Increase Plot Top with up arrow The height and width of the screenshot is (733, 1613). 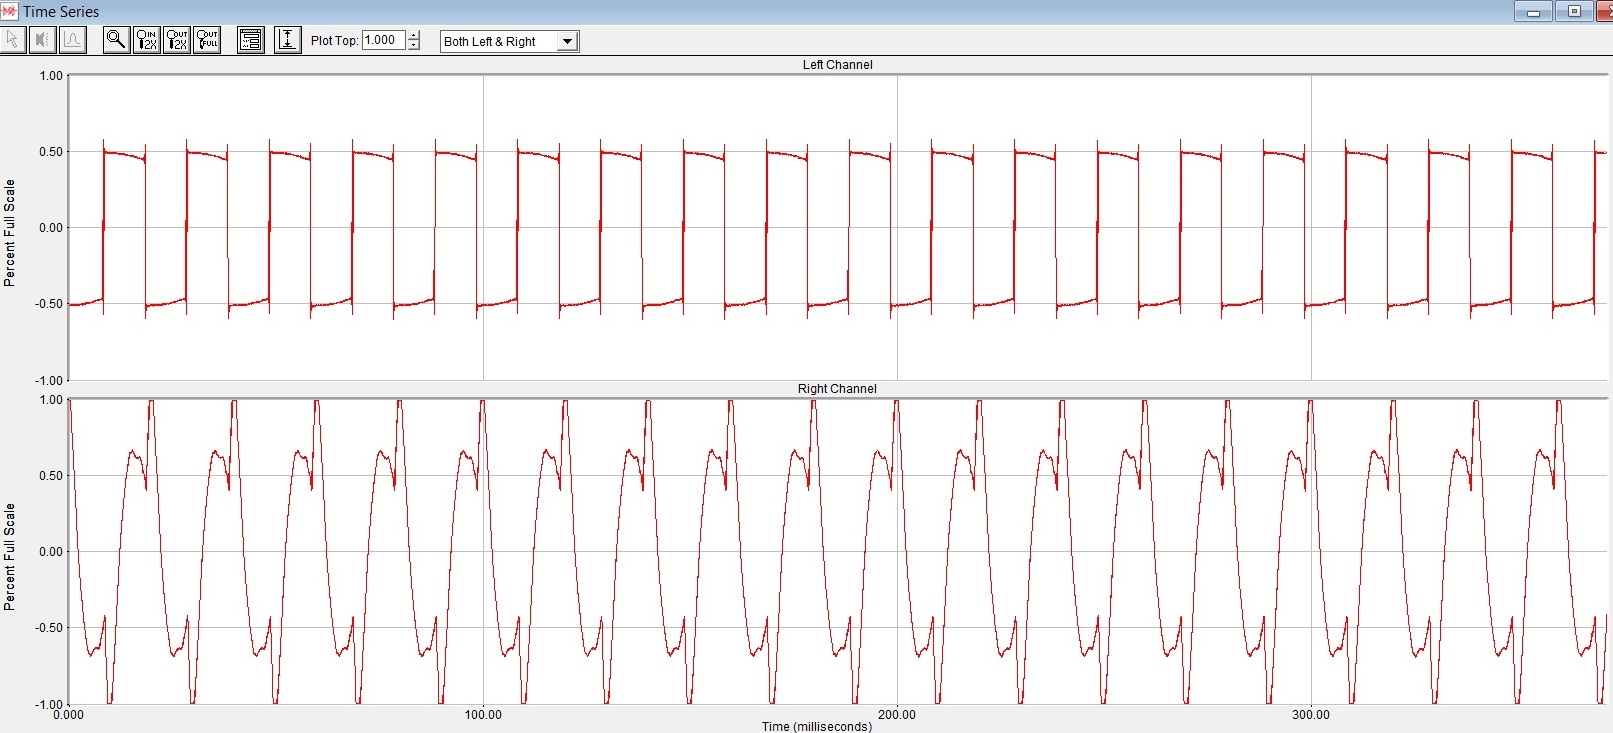tap(415, 36)
